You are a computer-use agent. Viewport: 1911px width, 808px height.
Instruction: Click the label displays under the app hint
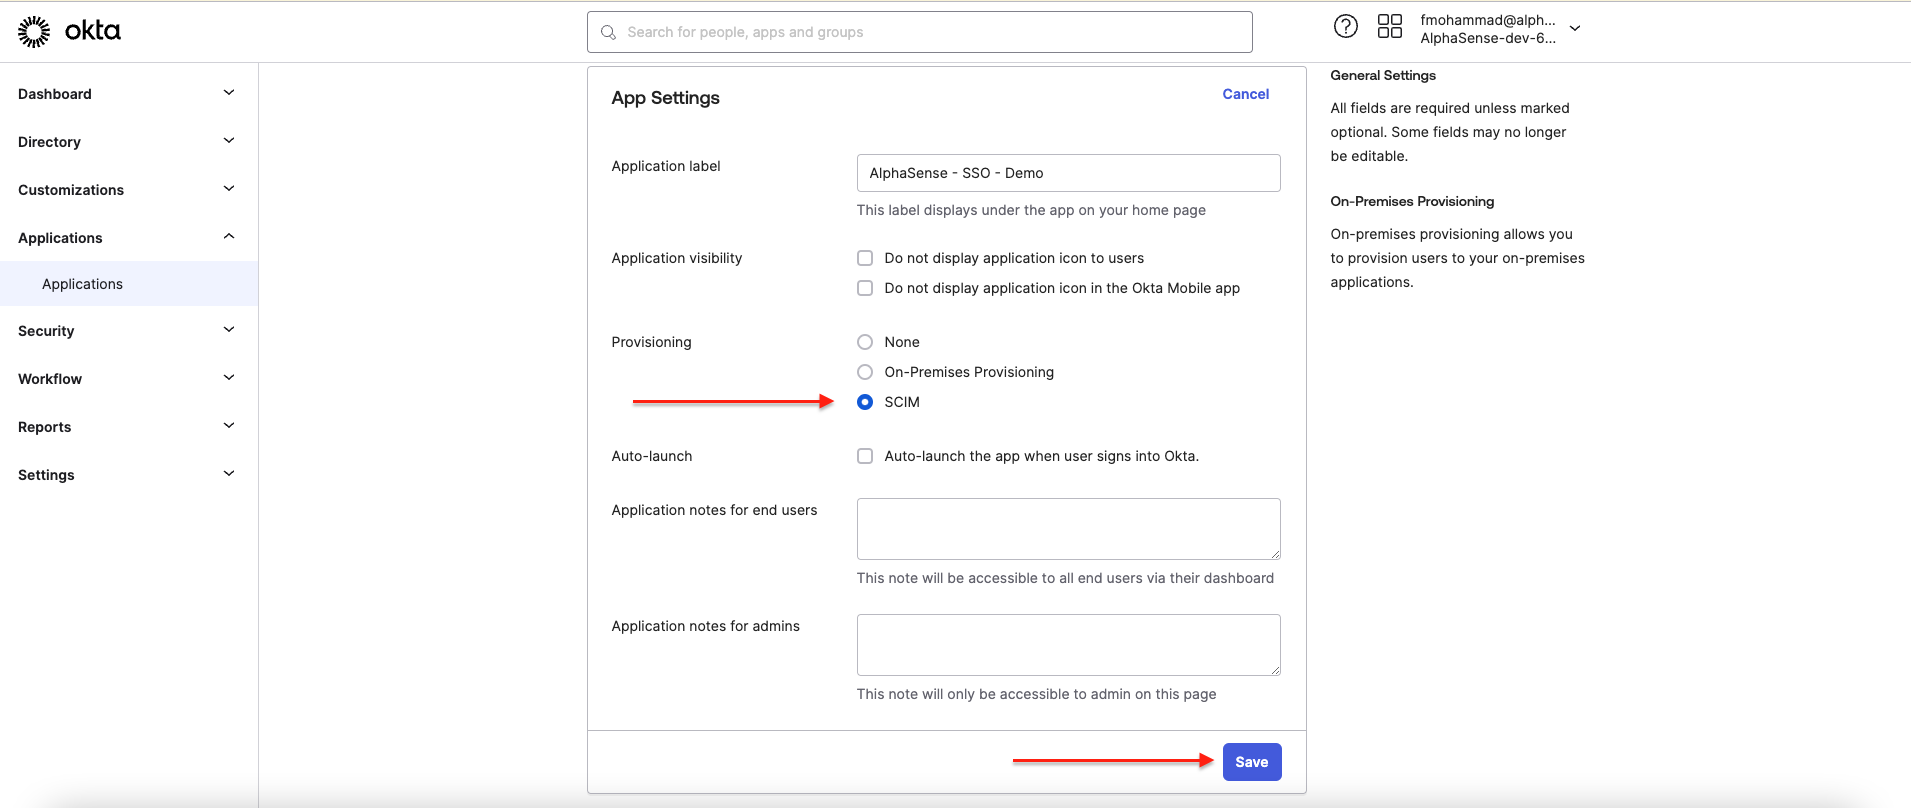[x=1031, y=210]
